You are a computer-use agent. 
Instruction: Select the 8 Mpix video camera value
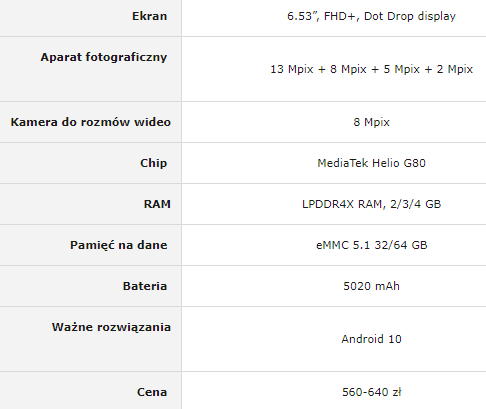(x=371, y=122)
